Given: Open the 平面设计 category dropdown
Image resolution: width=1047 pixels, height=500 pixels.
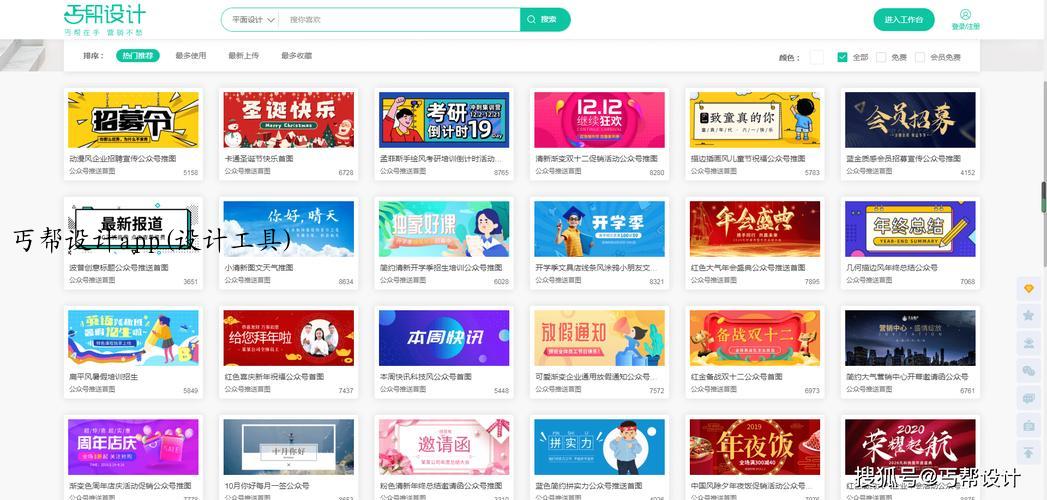Looking at the screenshot, I should pyautogui.click(x=252, y=19).
